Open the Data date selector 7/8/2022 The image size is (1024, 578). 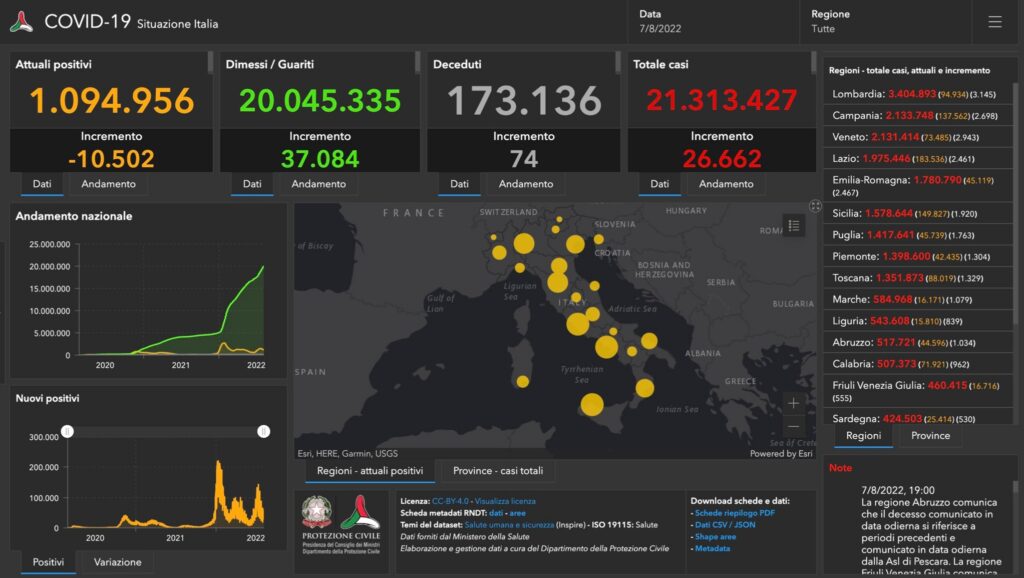(x=713, y=22)
